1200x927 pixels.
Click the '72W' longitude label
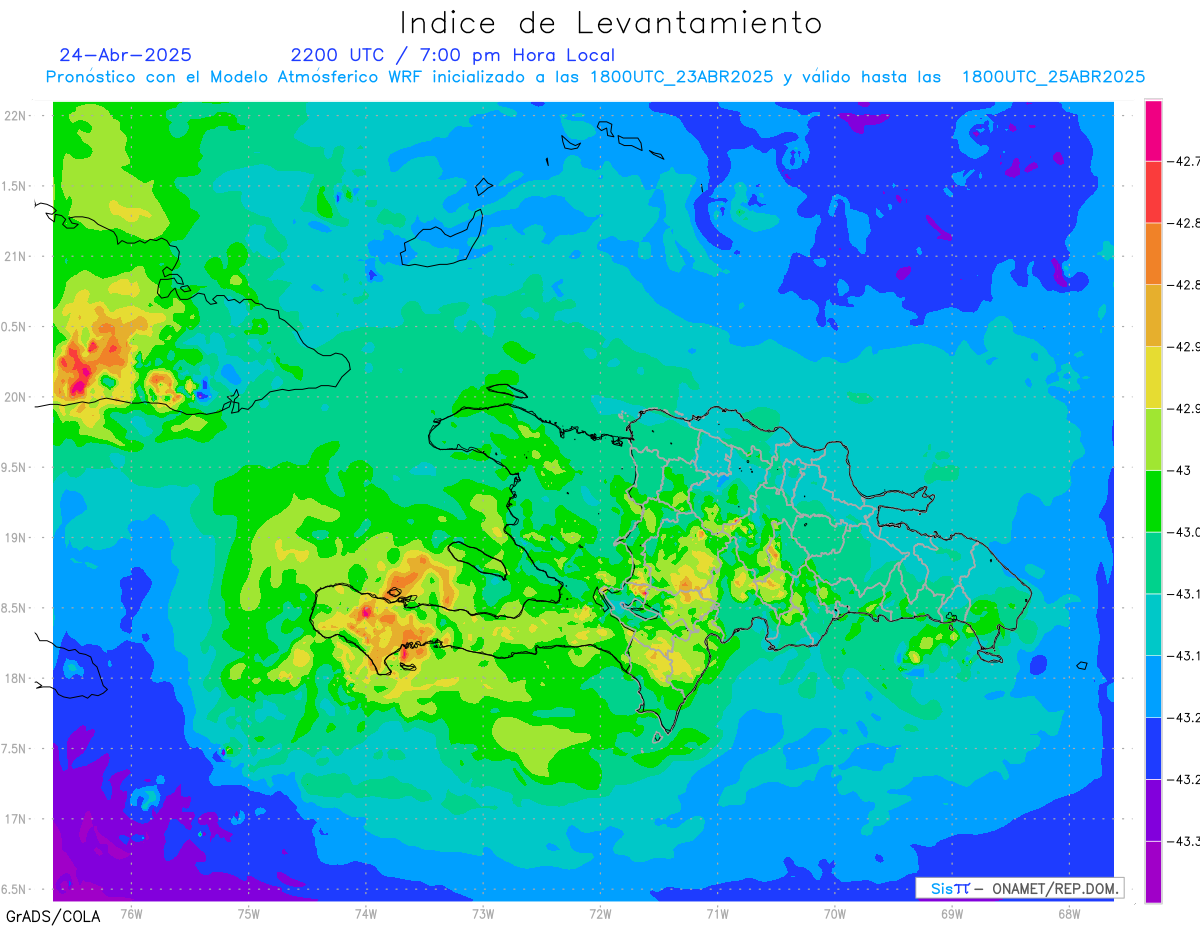pyautogui.click(x=600, y=913)
